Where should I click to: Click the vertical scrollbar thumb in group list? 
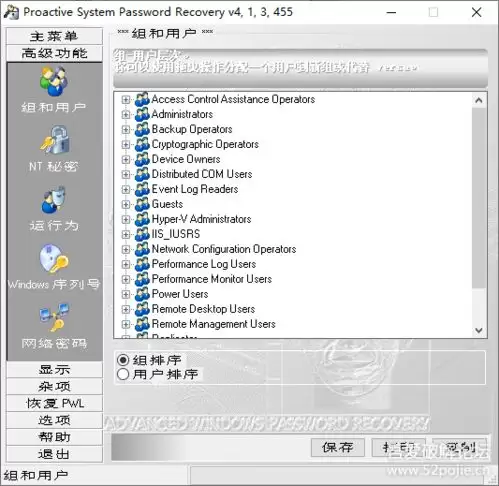pyautogui.click(x=479, y=198)
